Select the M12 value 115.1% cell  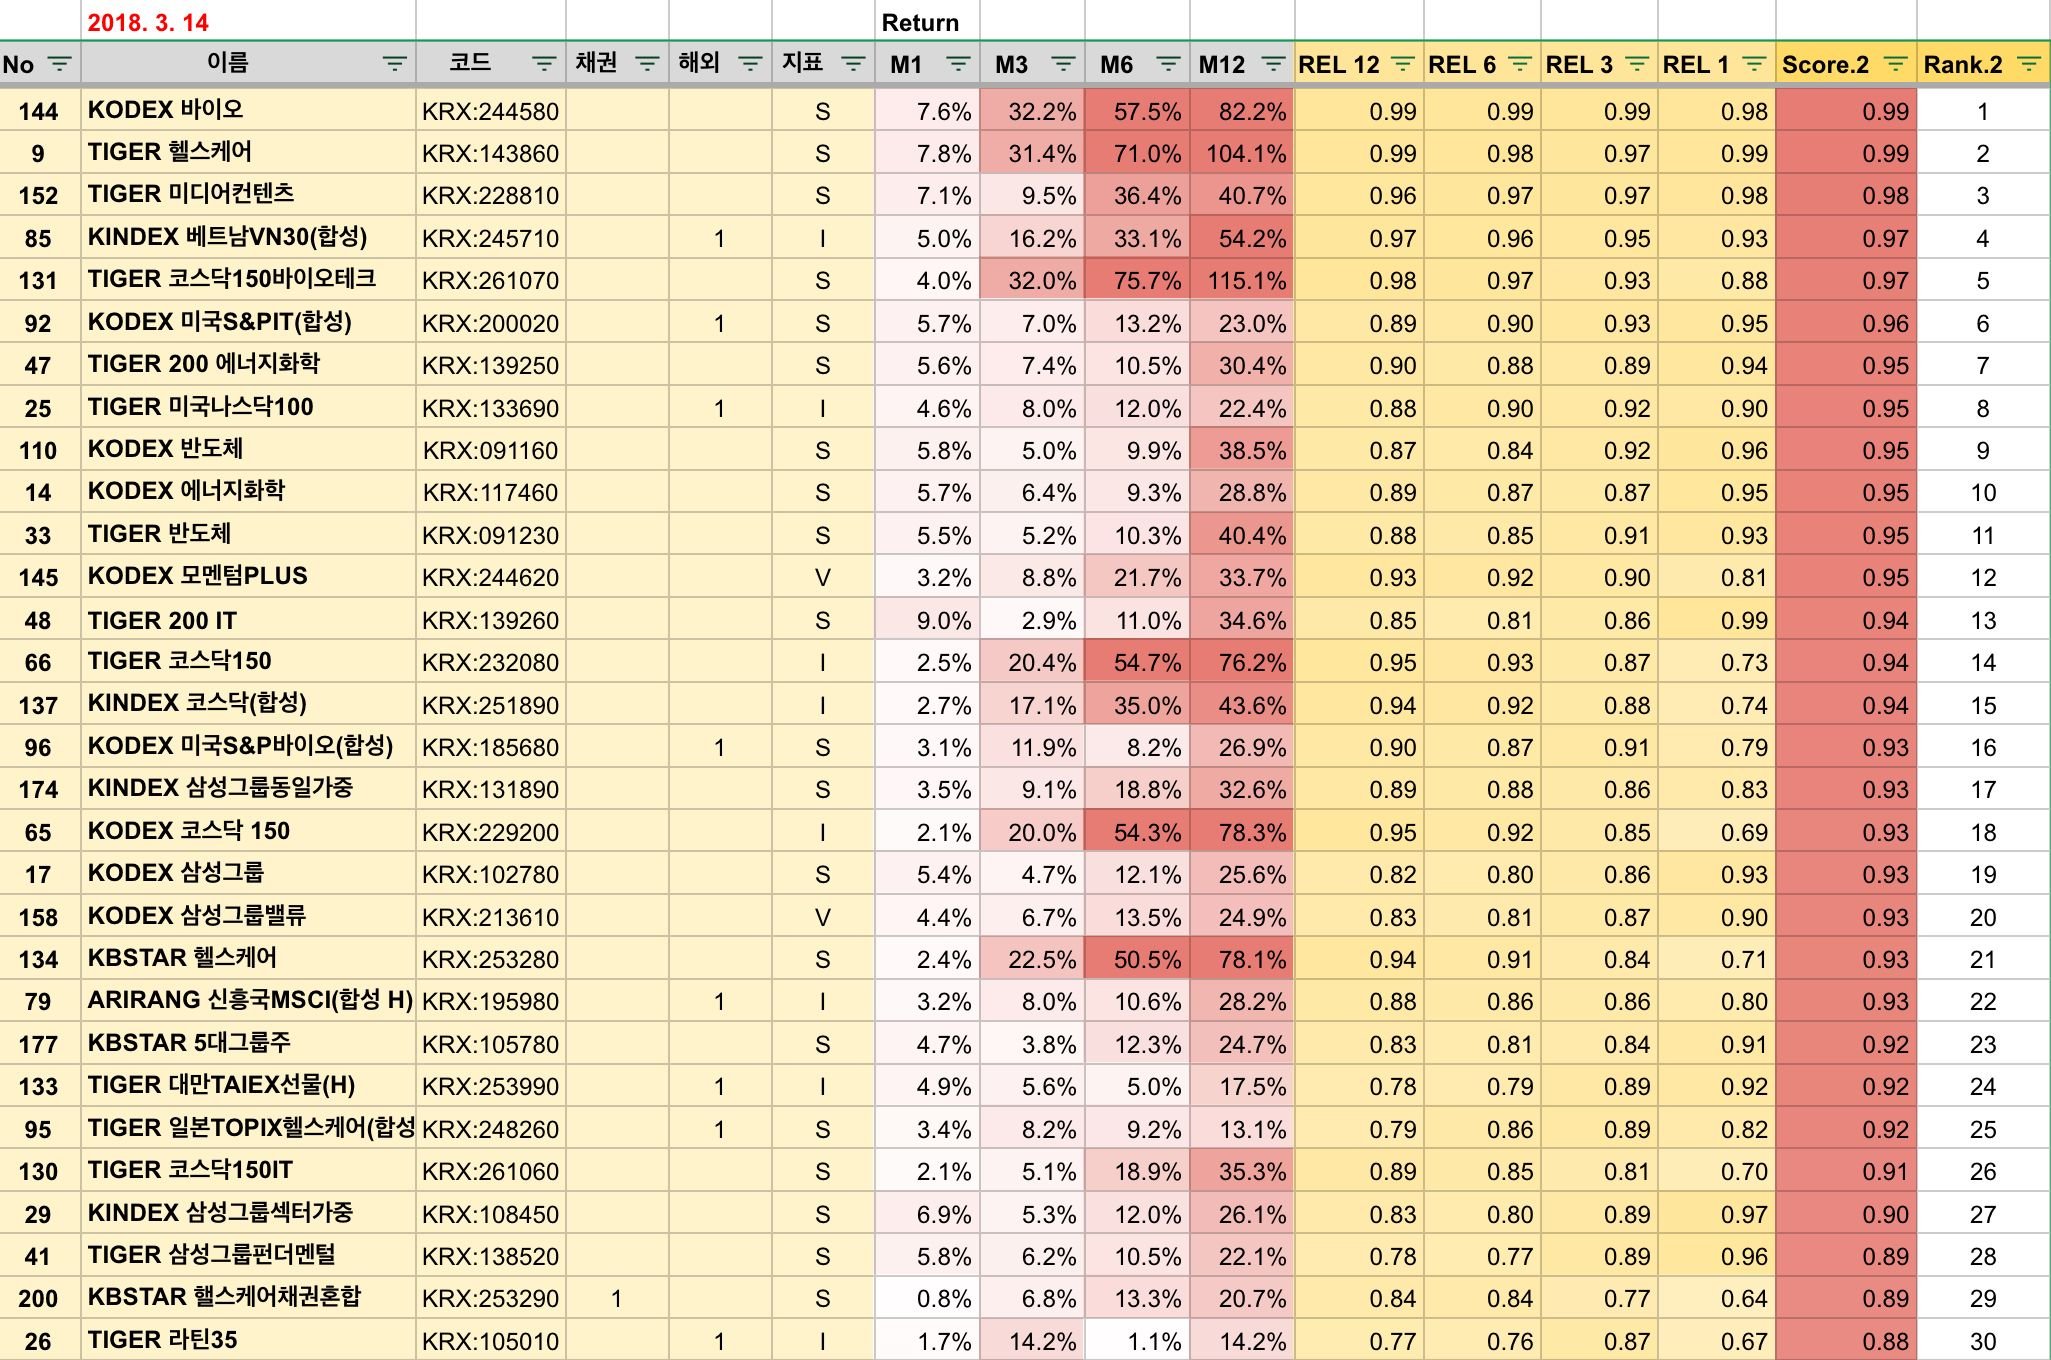(1241, 280)
